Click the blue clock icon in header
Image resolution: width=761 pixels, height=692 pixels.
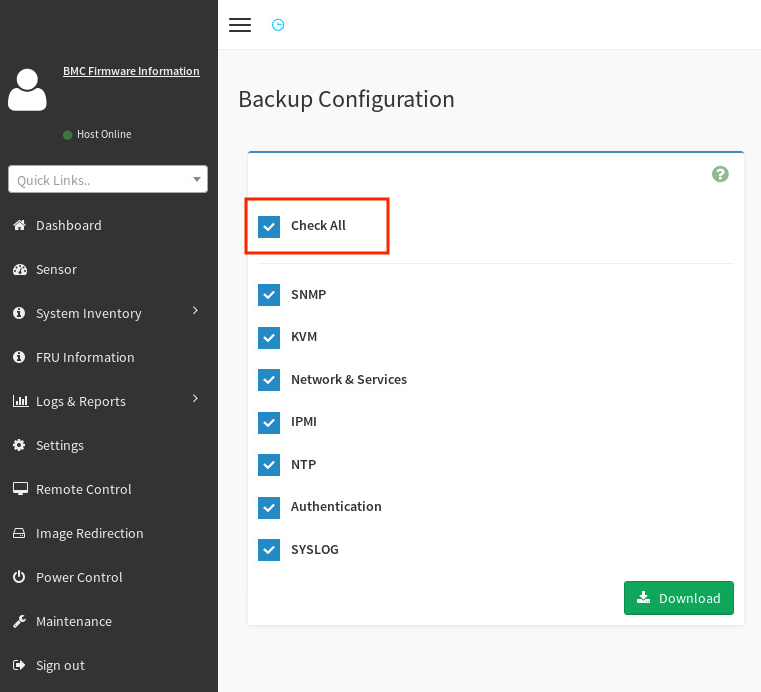click(278, 25)
